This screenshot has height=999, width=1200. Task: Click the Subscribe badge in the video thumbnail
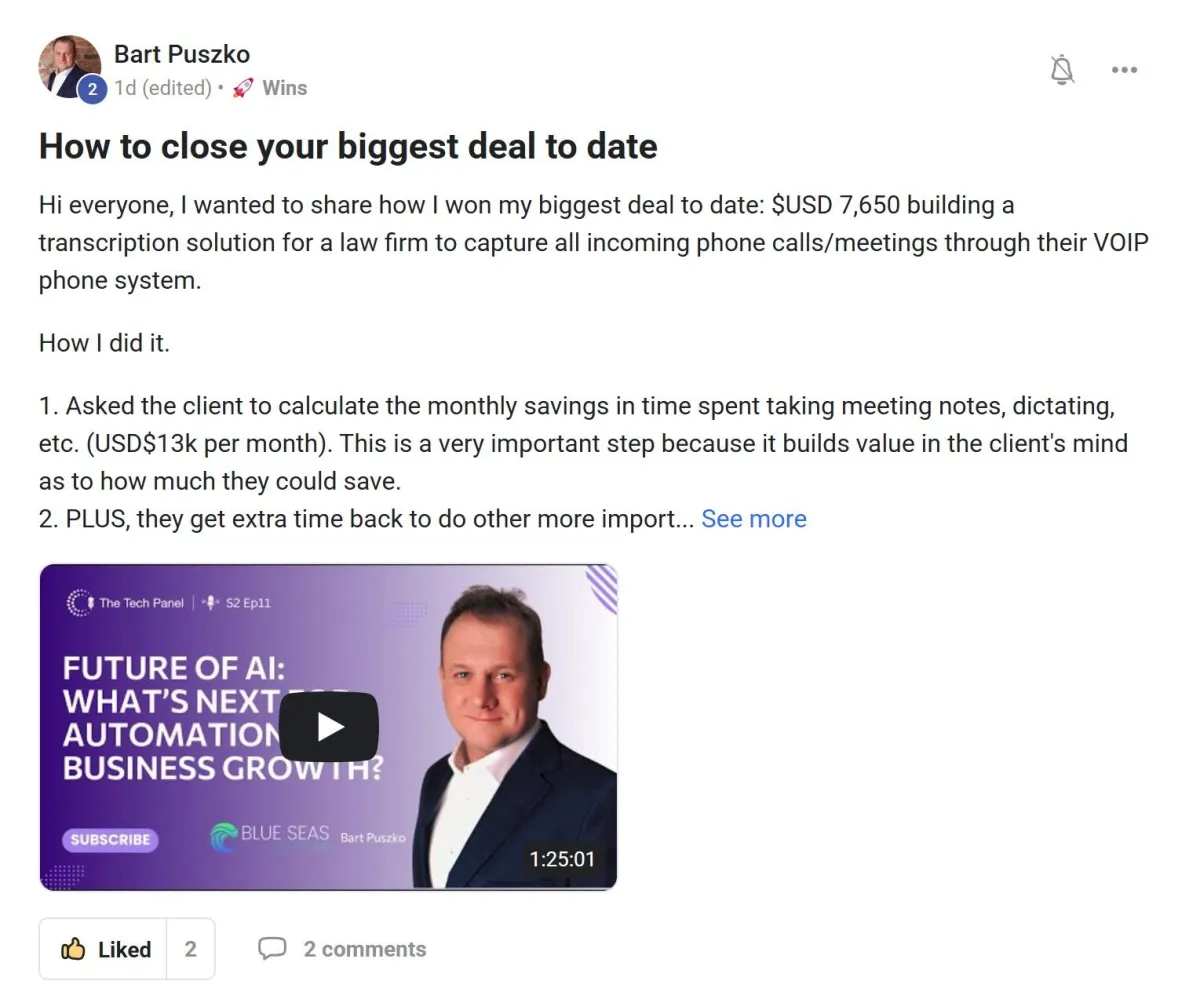110,839
